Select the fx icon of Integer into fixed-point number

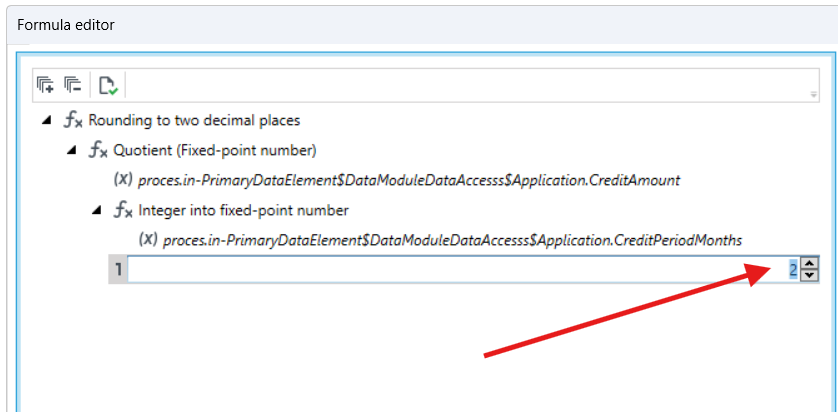(123, 211)
